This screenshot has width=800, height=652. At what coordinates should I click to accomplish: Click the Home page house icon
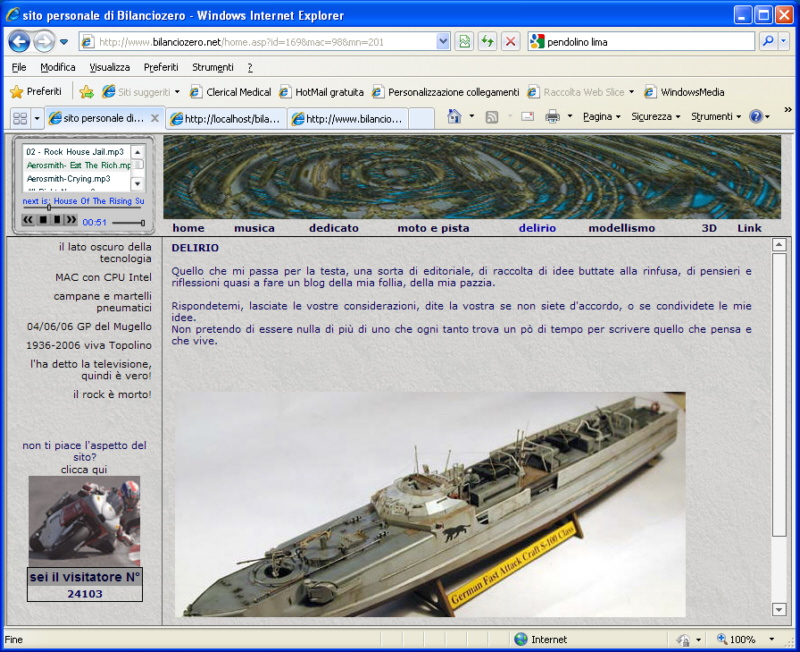click(x=455, y=117)
